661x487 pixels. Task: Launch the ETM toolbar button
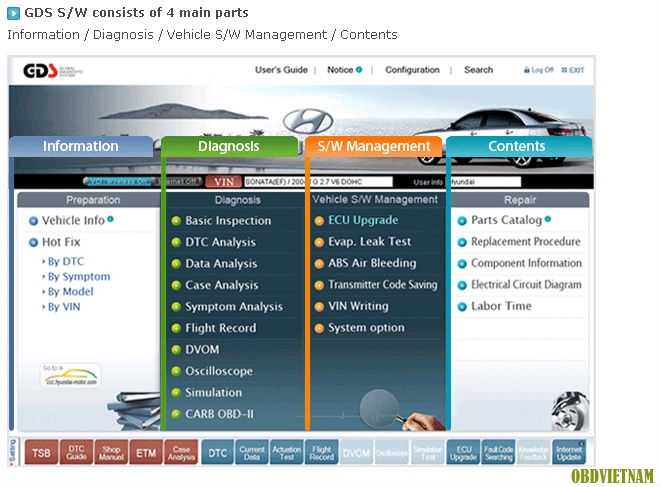[x=146, y=453]
